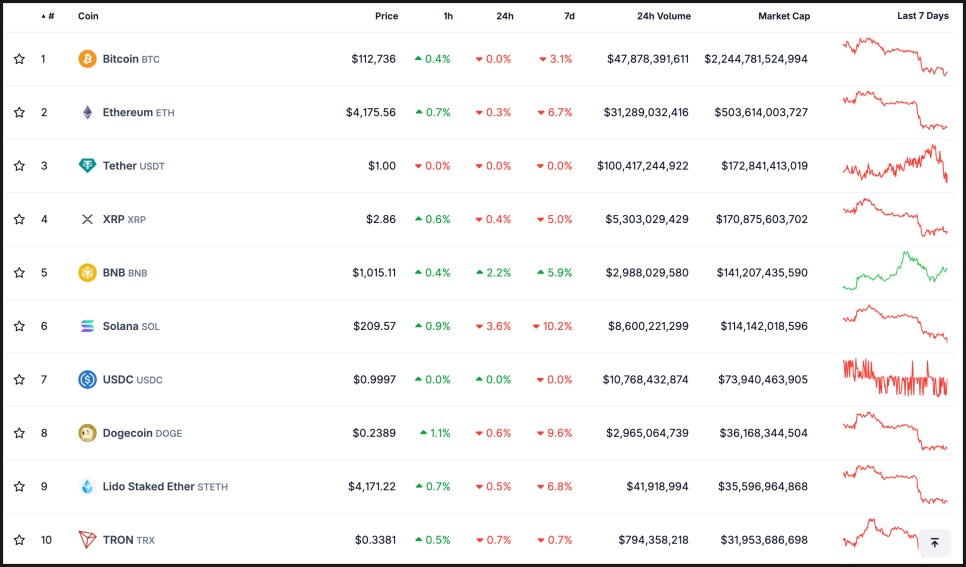Sort table by Coin column header
The width and height of the screenshot is (966, 567).
click(88, 17)
